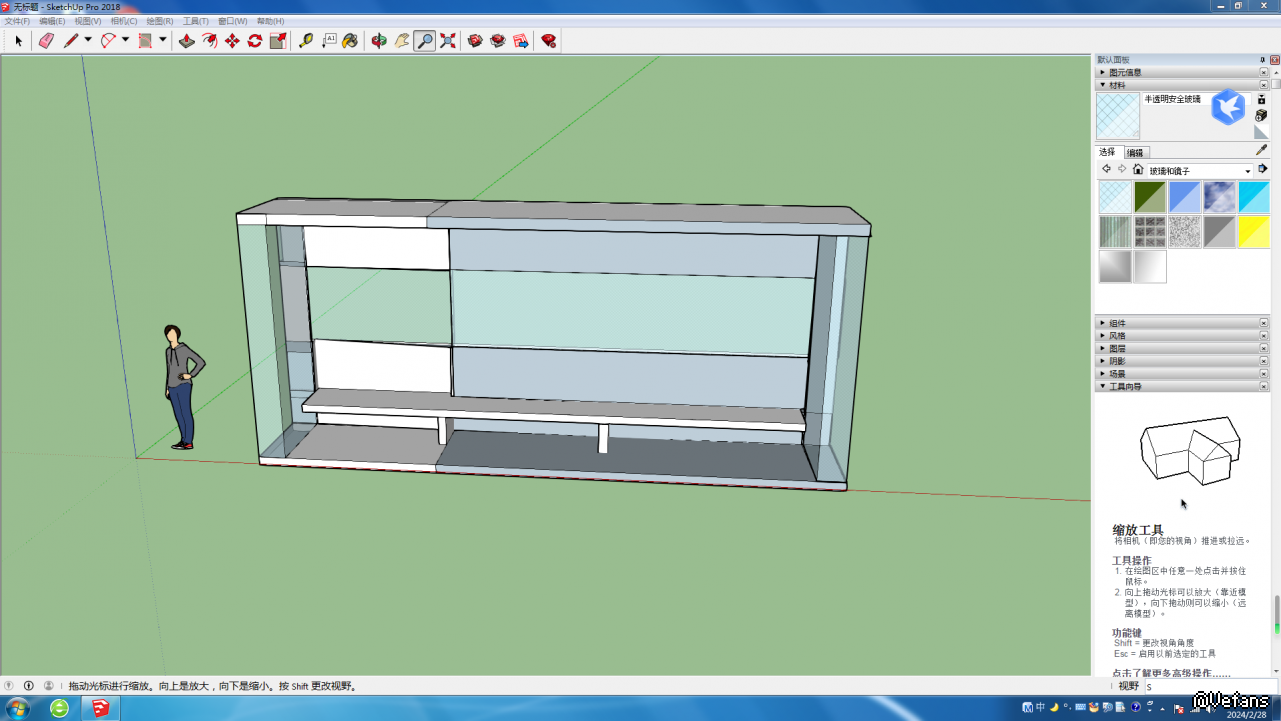Screen dimensions: 1281x721
Task: Choose the Move tool
Action: click(x=232, y=41)
